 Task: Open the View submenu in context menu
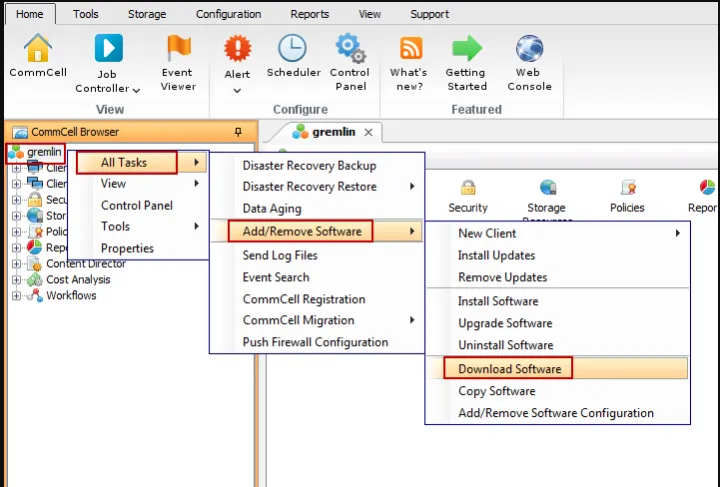coord(138,184)
